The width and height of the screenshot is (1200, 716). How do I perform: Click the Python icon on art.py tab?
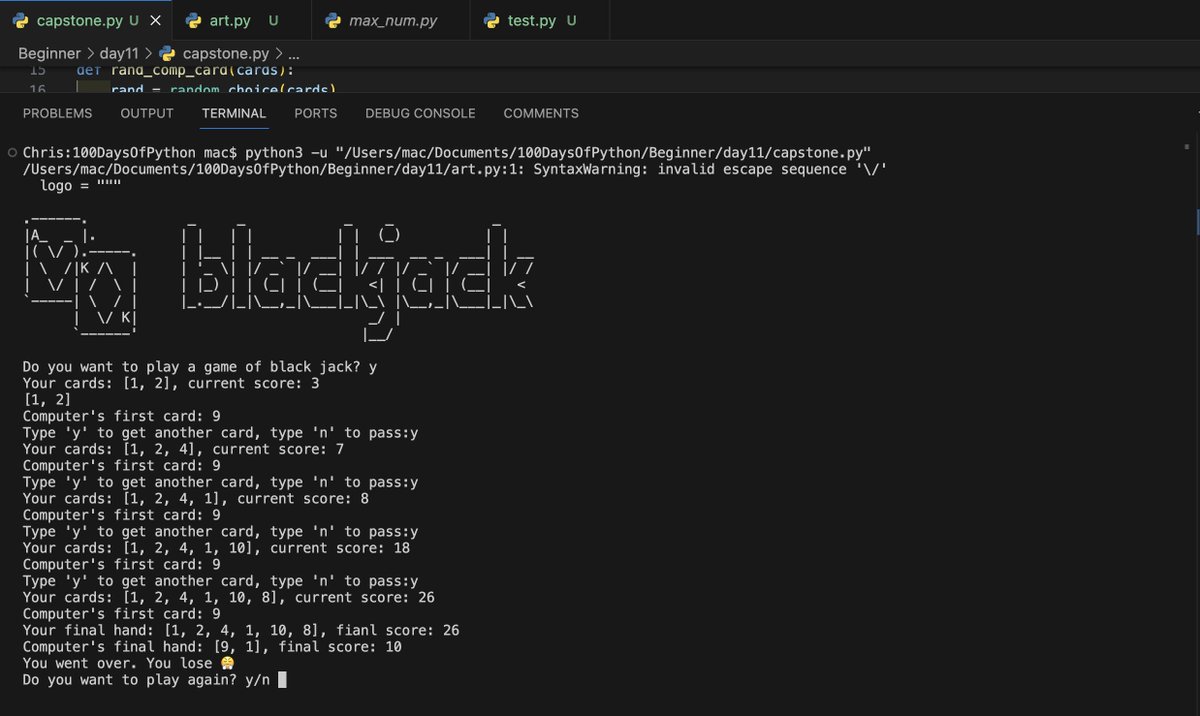click(193, 20)
